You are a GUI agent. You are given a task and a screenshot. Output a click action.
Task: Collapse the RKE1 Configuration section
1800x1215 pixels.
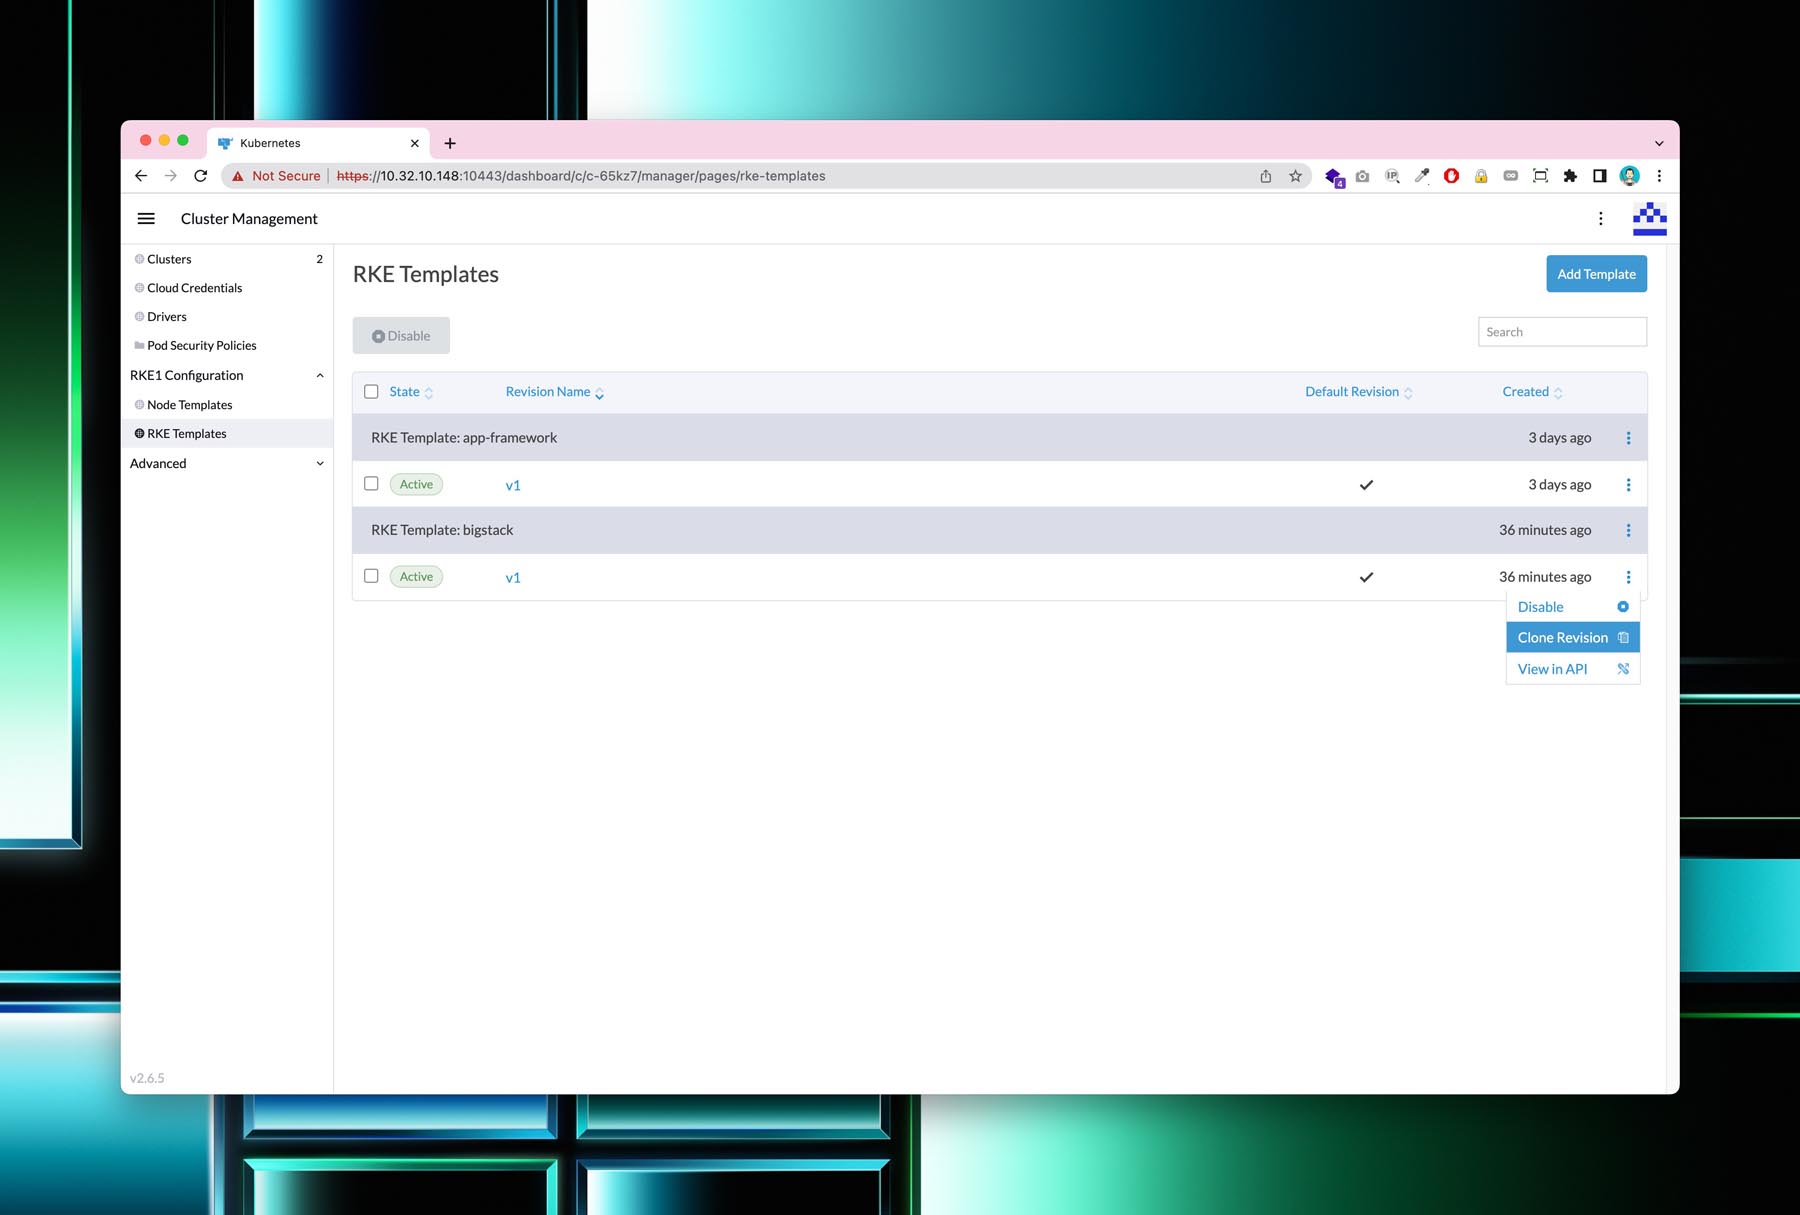[x=320, y=376]
